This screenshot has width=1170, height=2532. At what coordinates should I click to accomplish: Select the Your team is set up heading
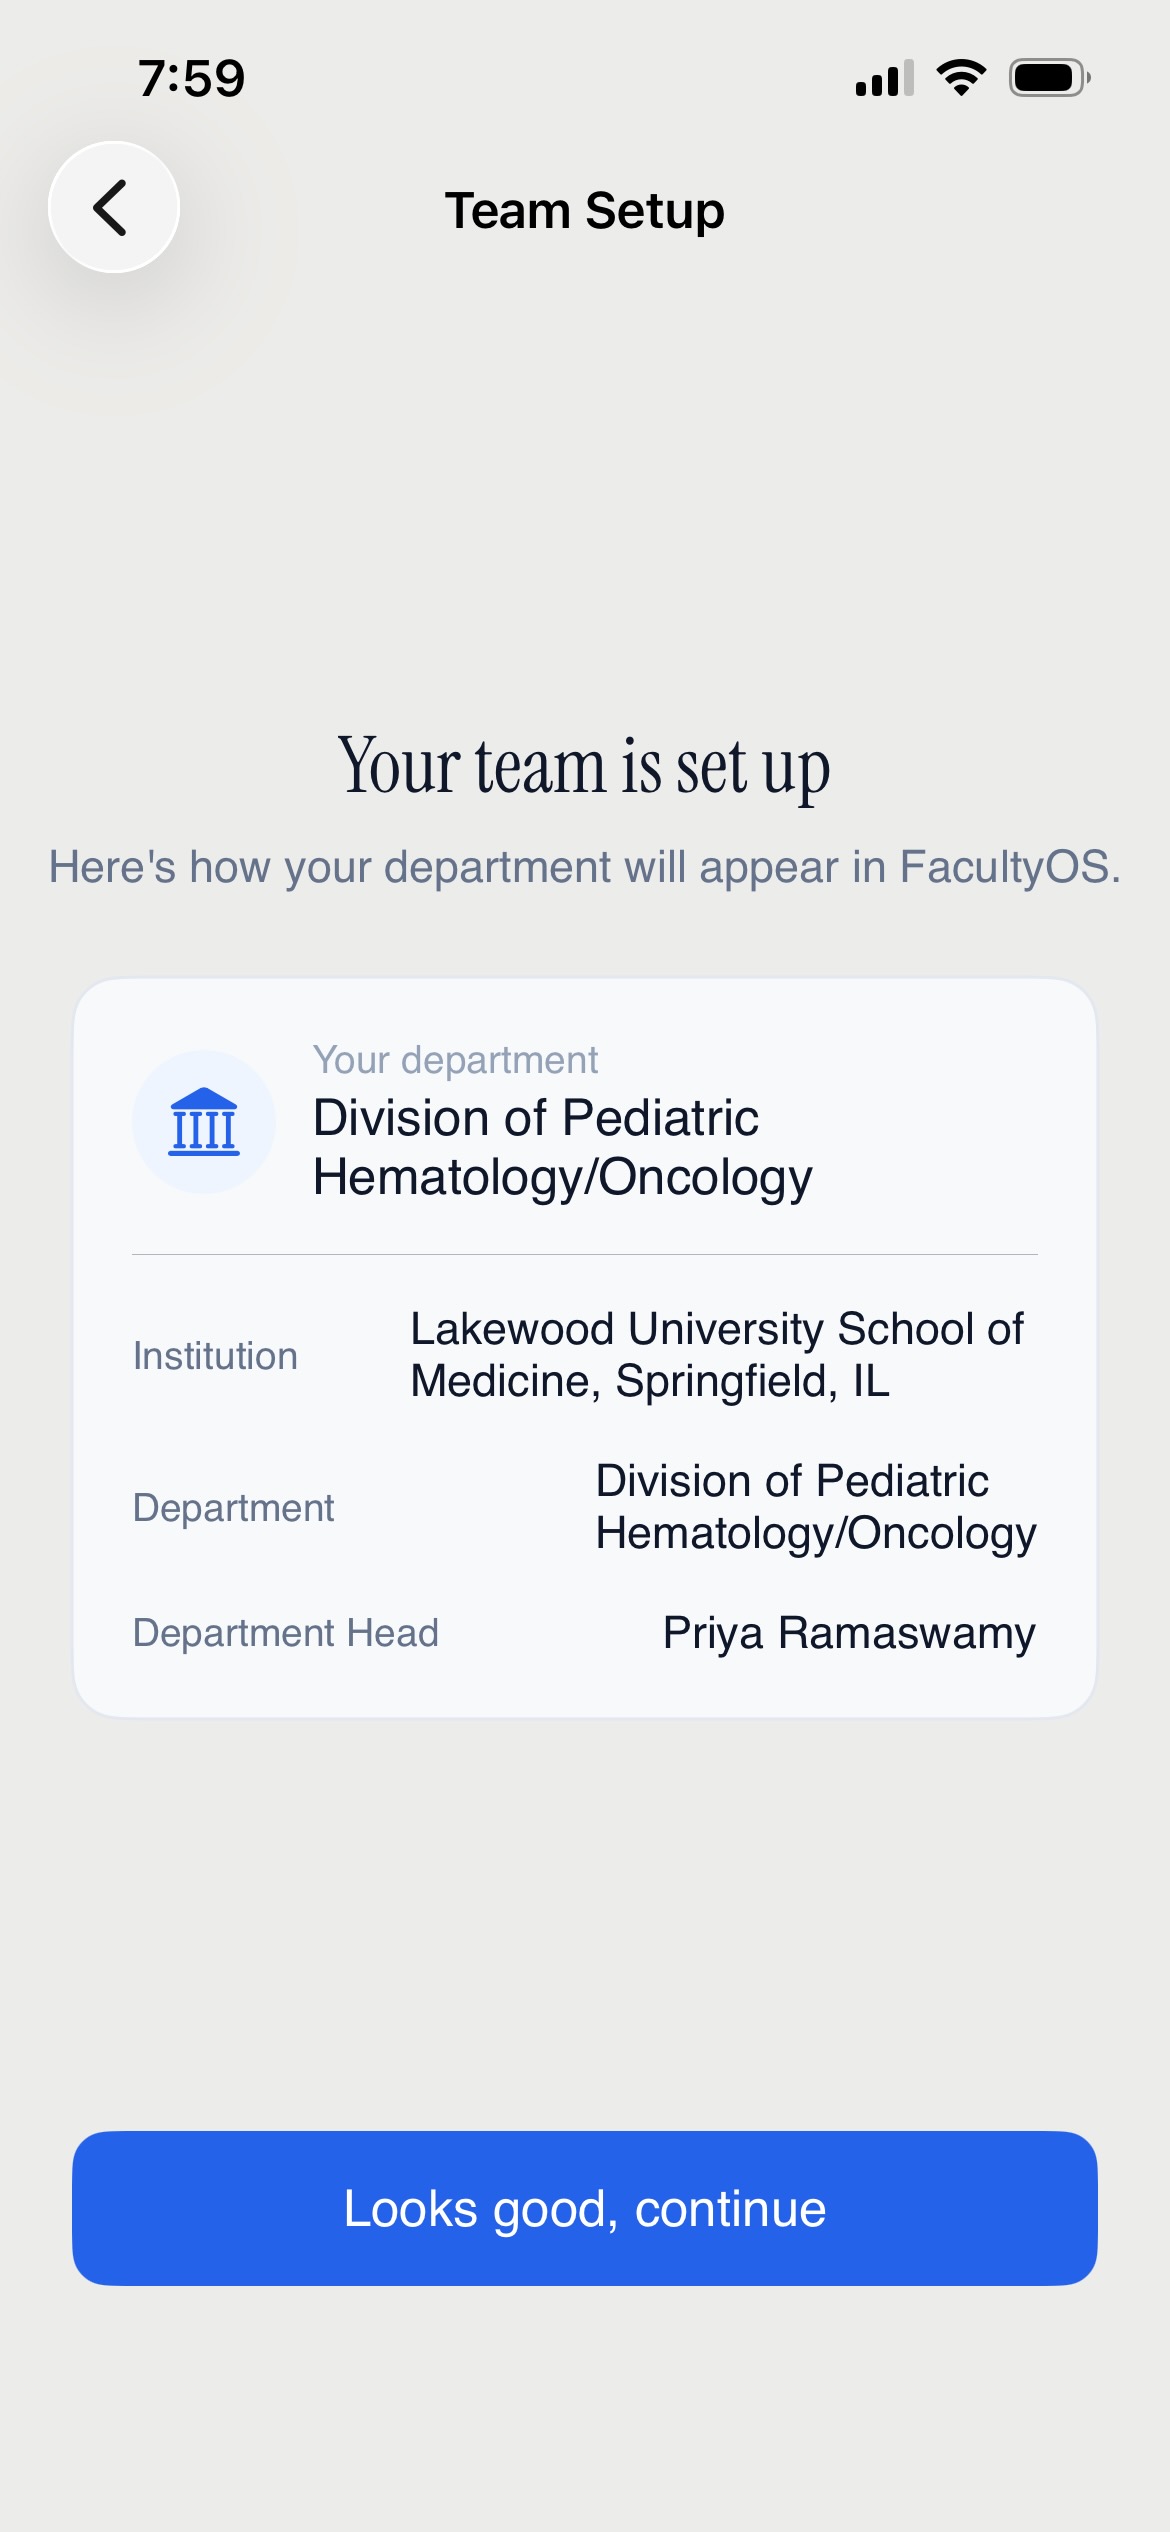(x=585, y=766)
